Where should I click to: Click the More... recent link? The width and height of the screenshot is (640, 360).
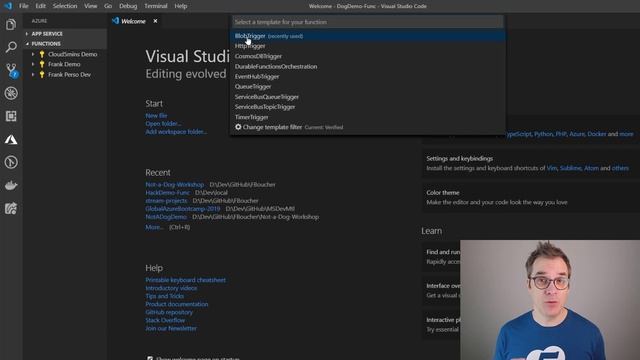tap(154, 227)
